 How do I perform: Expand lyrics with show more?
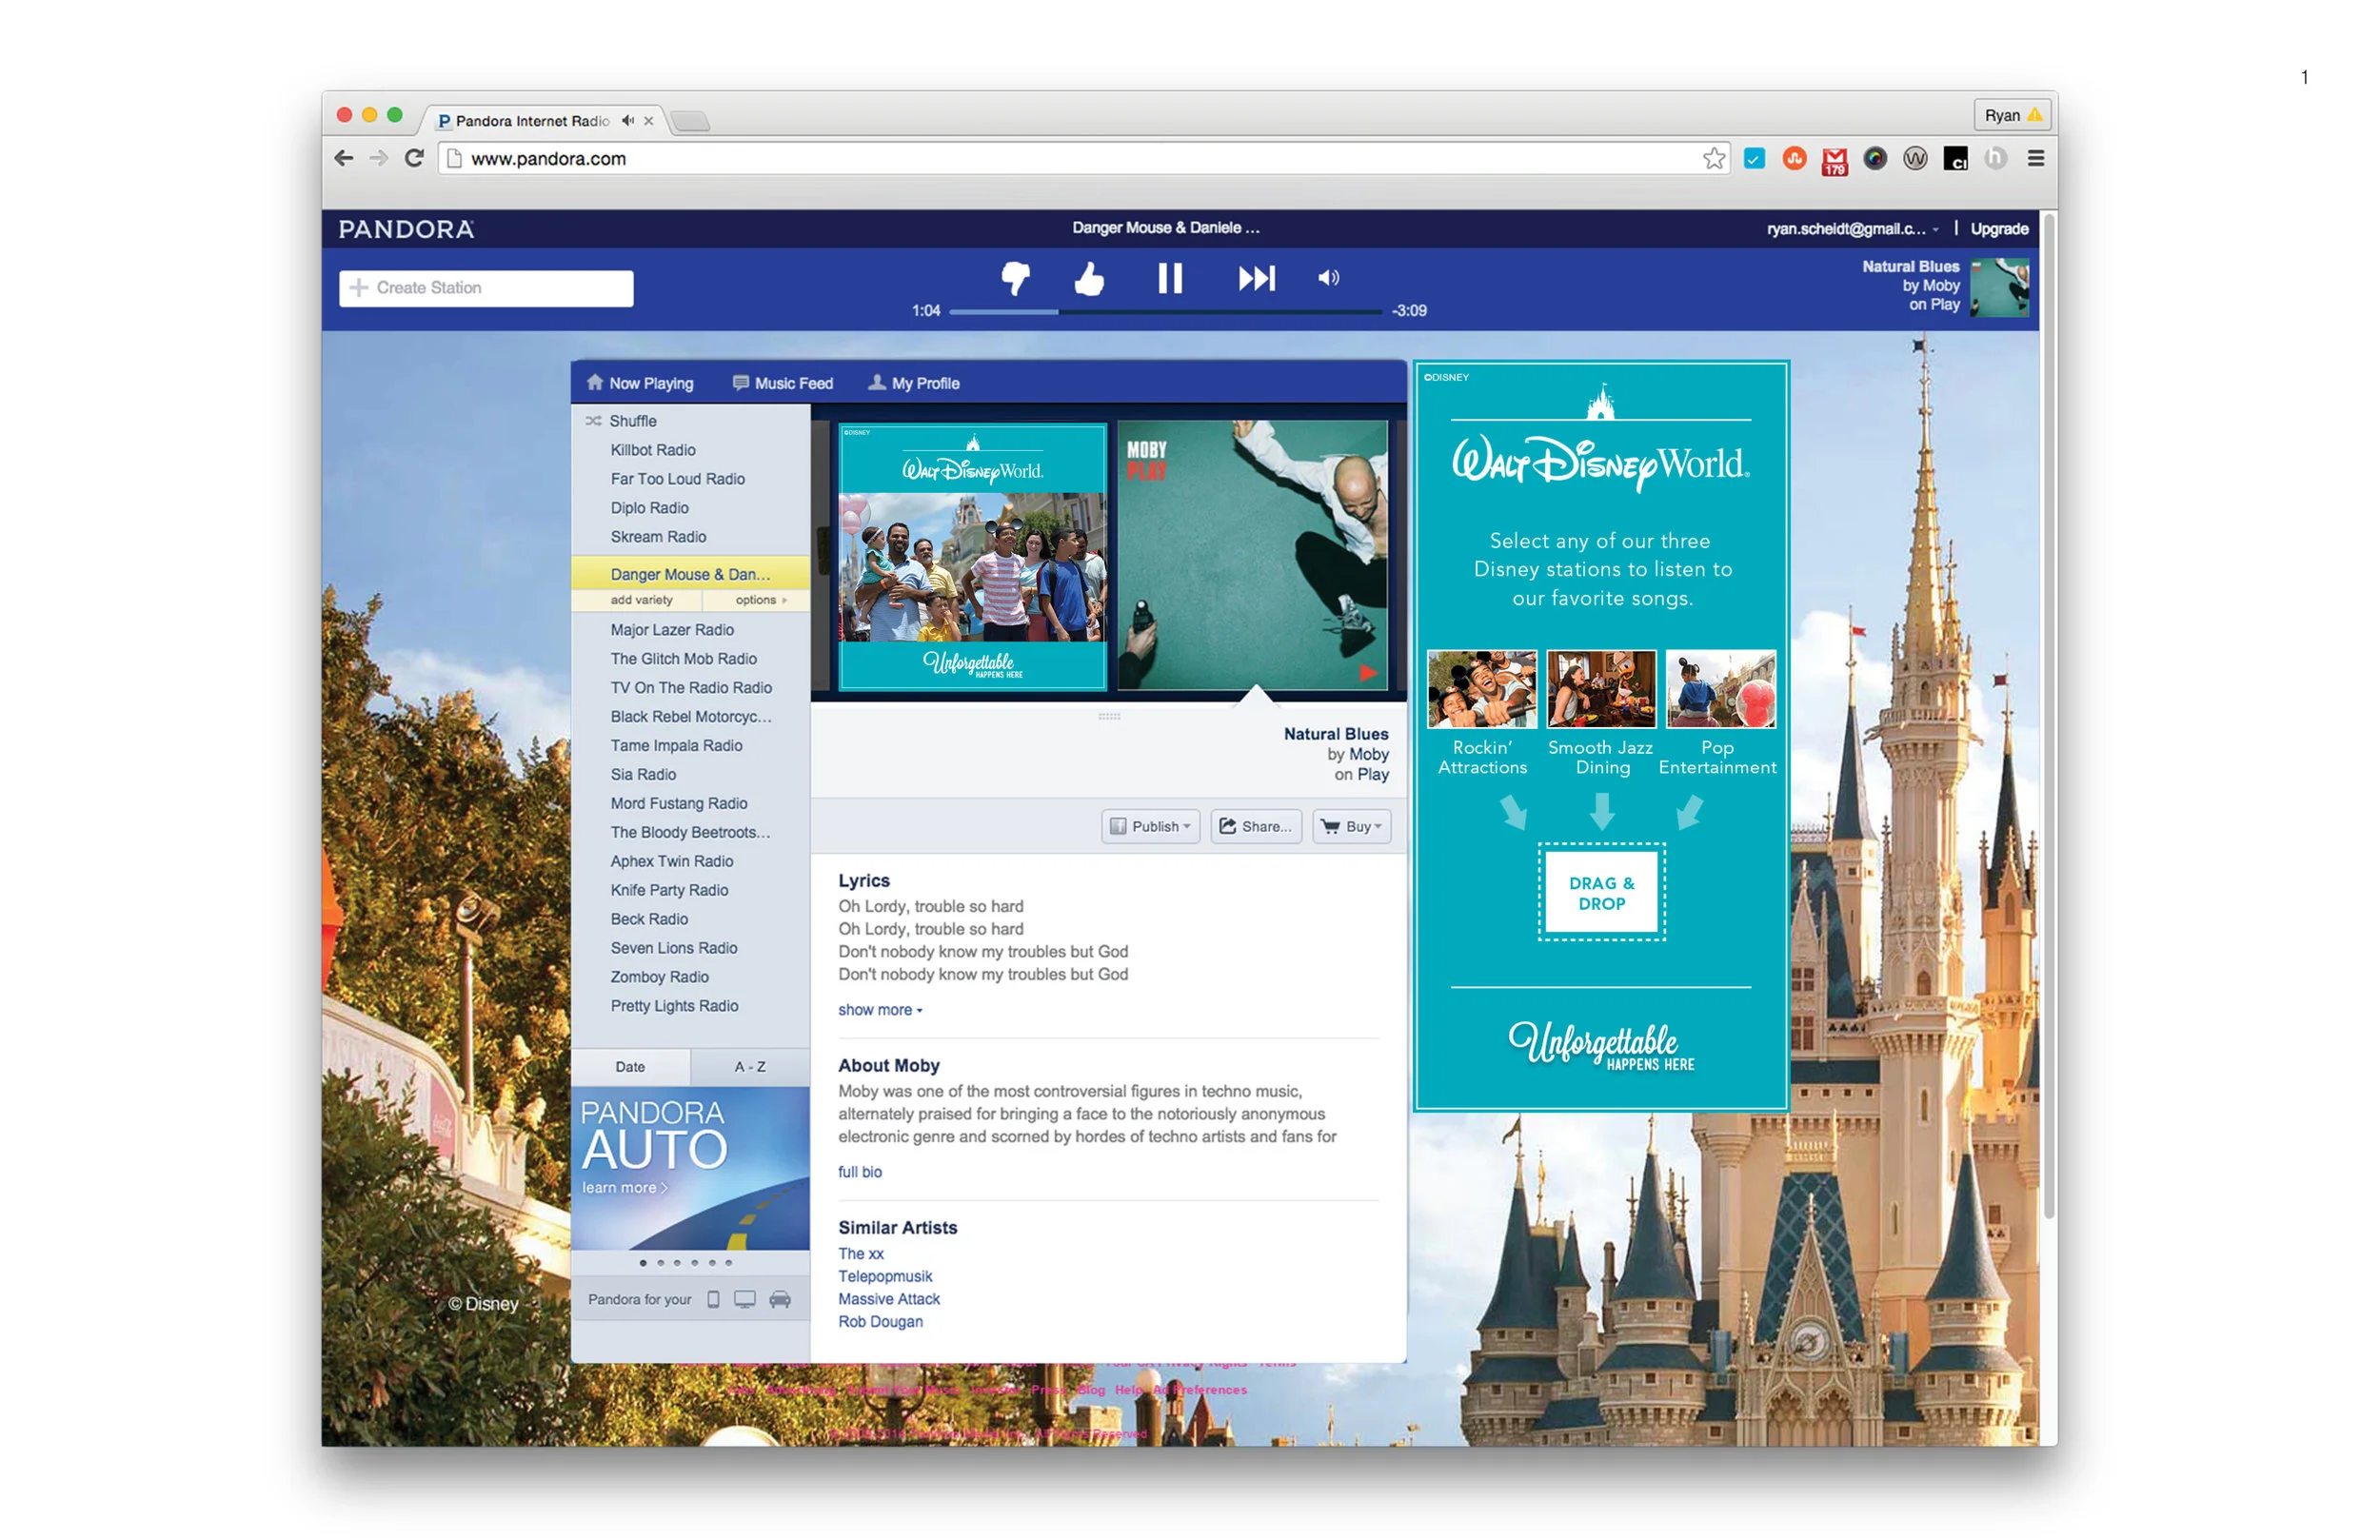pyautogui.click(x=880, y=1010)
